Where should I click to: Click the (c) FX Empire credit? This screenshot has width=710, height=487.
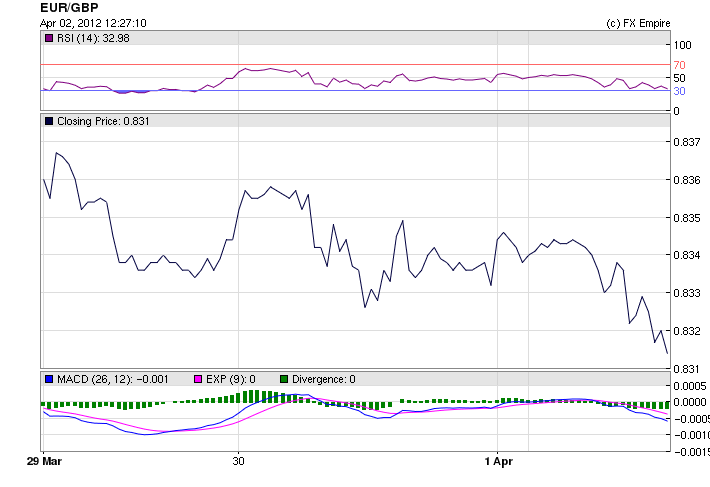point(638,23)
